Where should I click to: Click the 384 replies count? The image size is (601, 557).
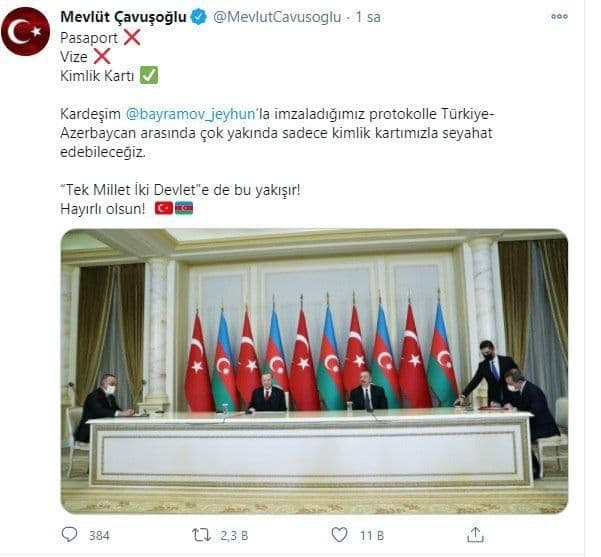pos(99,535)
